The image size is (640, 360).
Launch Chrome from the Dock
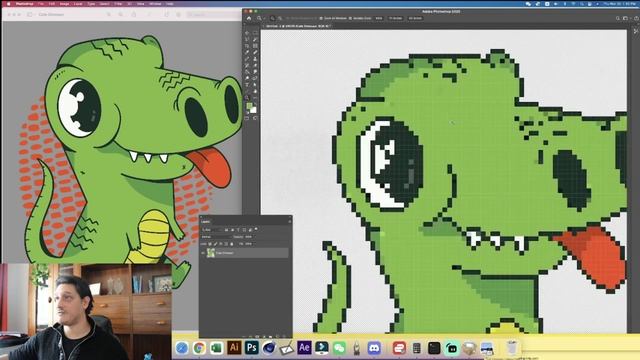[199, 348]
